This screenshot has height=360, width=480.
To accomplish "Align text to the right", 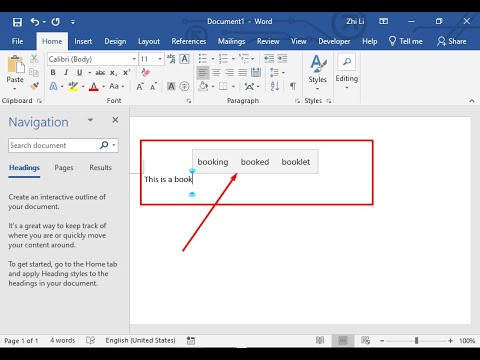I will click(x=229, y=72).
